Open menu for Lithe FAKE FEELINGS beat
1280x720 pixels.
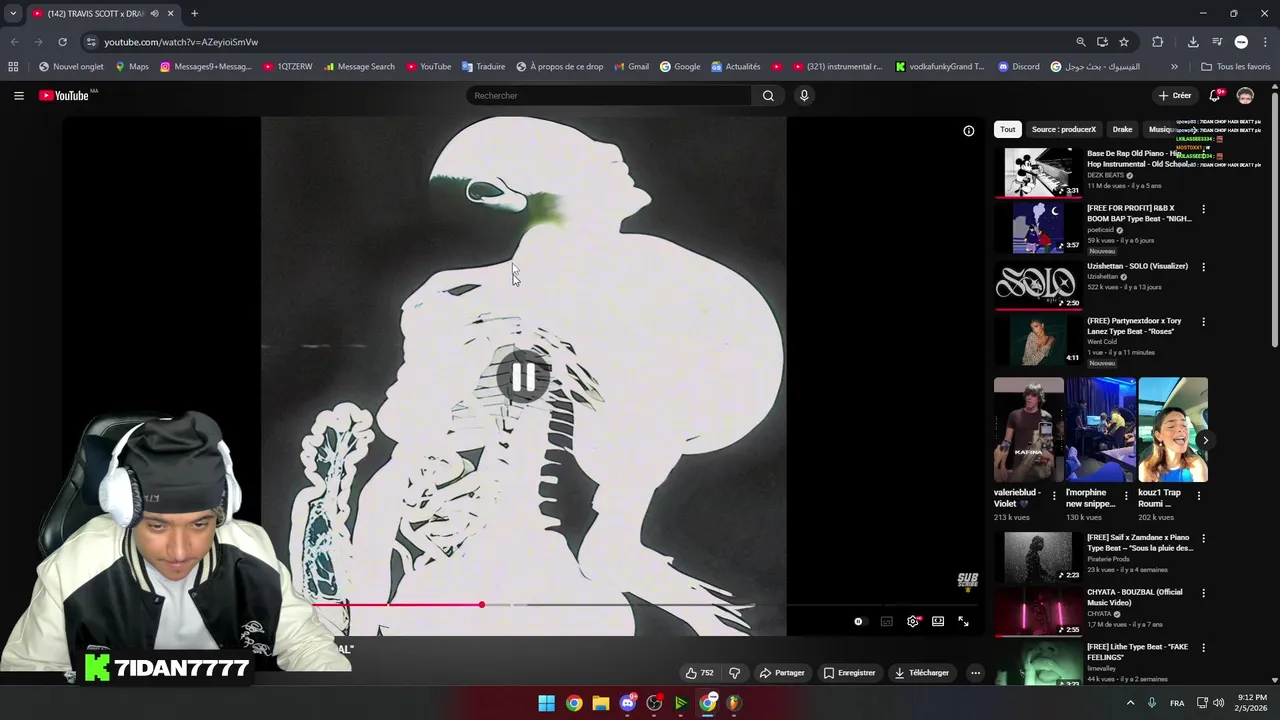pyautogui.click(x=1203, y=648)
